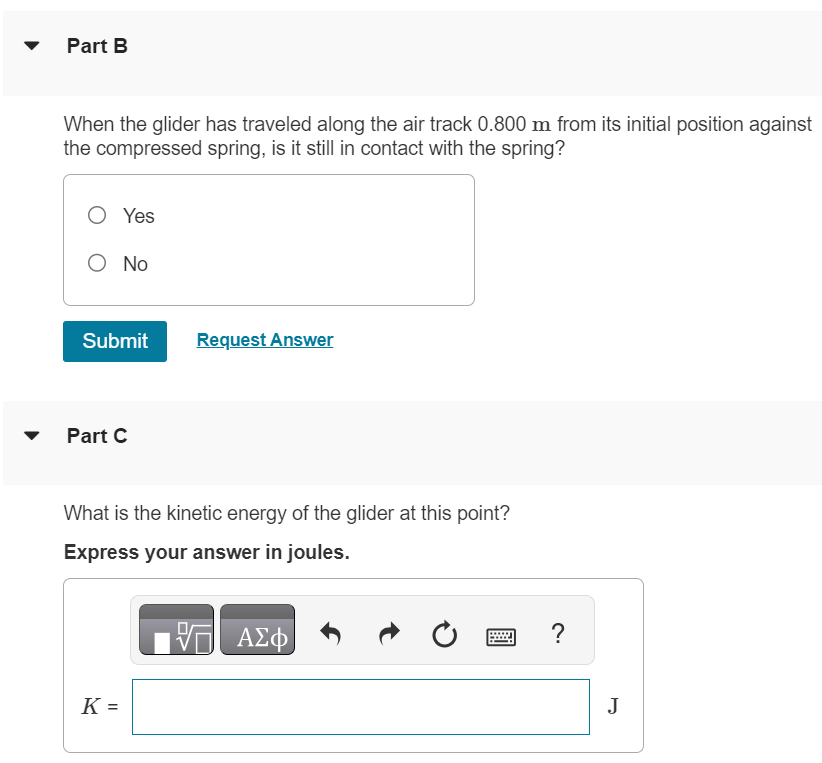Select the Yes radio button
Screen dimensions: 822x763
tap(97, 215)
